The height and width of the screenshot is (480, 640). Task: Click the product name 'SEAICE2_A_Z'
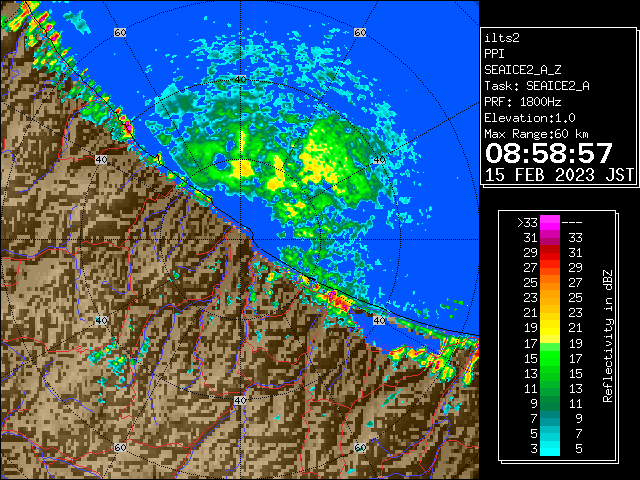click(523, 70)
